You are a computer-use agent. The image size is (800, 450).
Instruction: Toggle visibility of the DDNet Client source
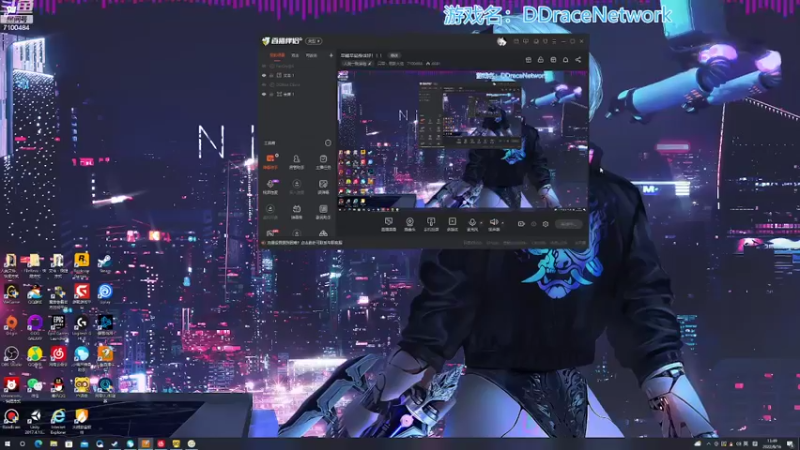(x=264, y=85)
